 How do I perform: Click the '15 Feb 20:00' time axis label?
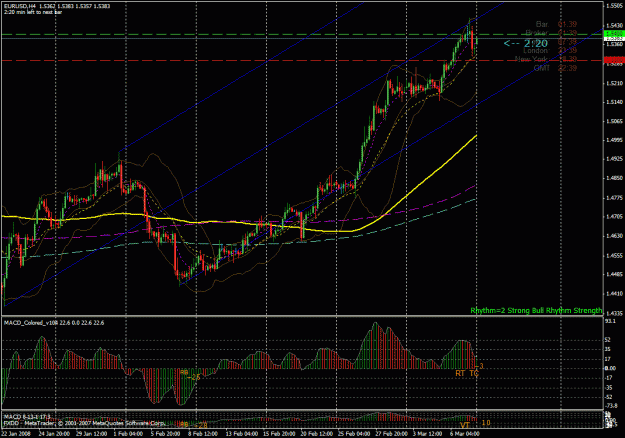pyautogui.click(x=278, y=434)
